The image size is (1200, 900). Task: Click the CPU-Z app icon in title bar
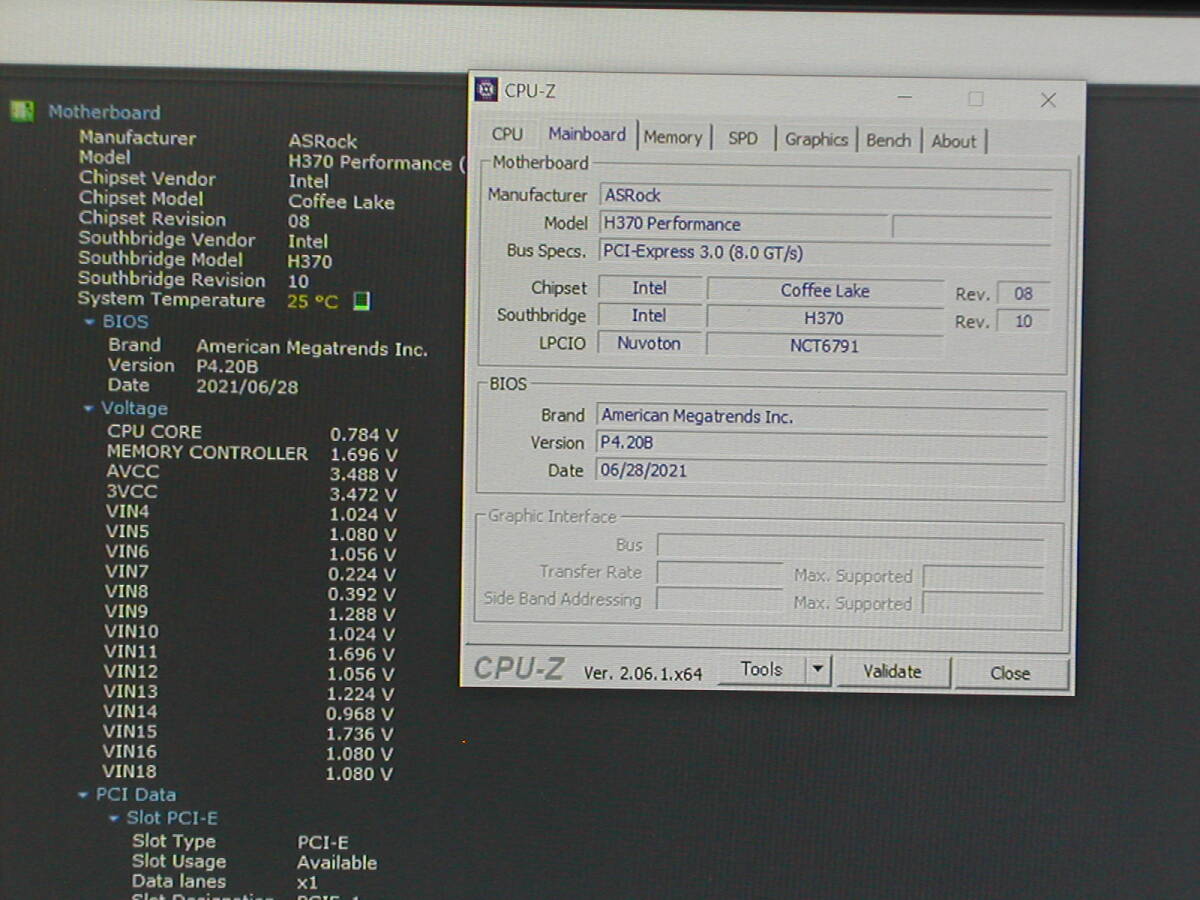coord(486,90)
